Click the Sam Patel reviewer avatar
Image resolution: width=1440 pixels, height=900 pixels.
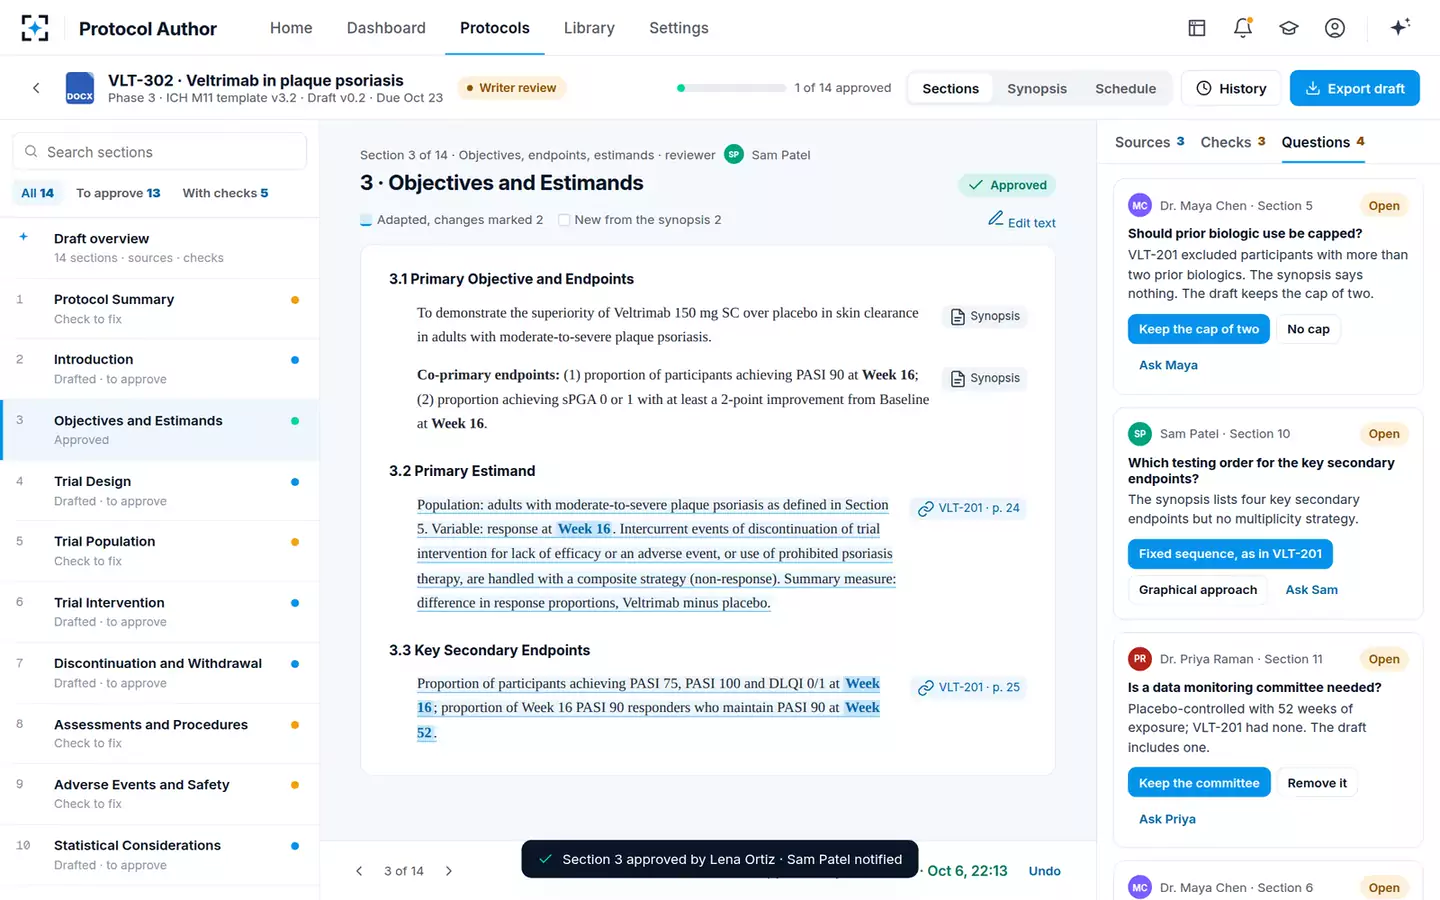pyautogui.click(x=734, y=155)
